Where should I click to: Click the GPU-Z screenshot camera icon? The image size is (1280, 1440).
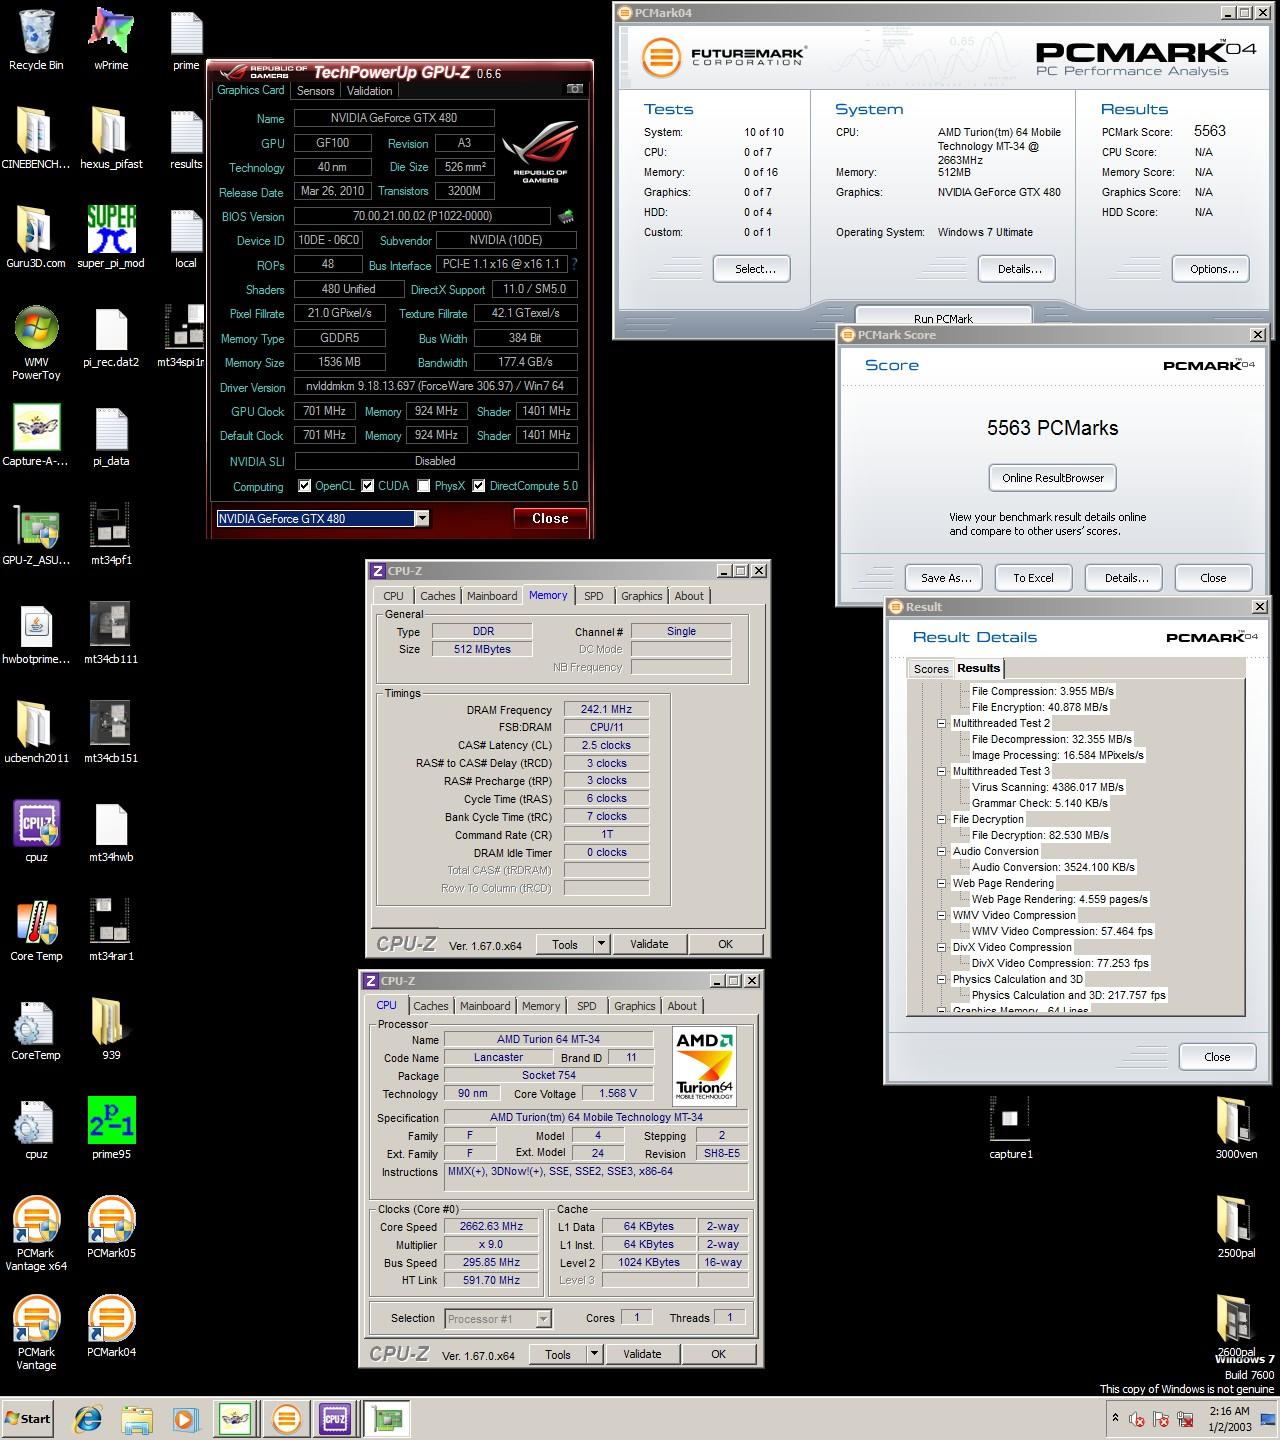(x=575, y=89)
